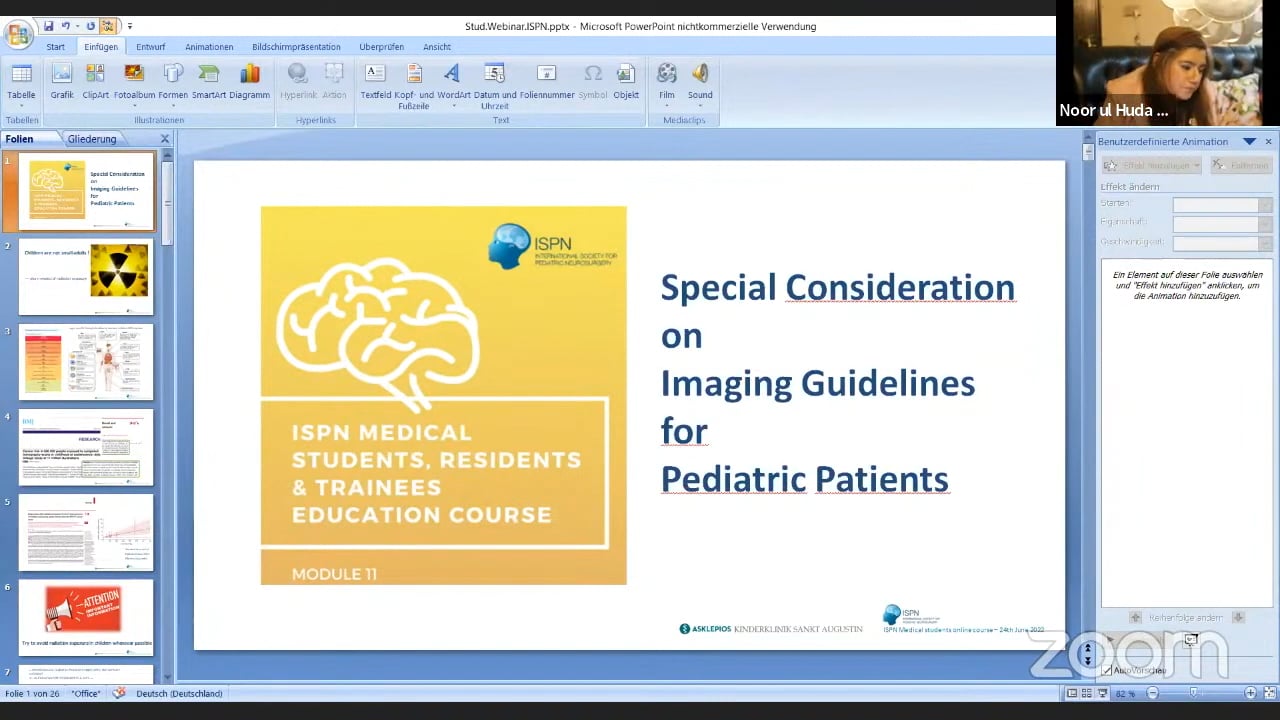Open the customize quick access toolbar dropdown
Image resolution: width=1280 pixels, height=720 pixels.
click(x=129, y=26)
